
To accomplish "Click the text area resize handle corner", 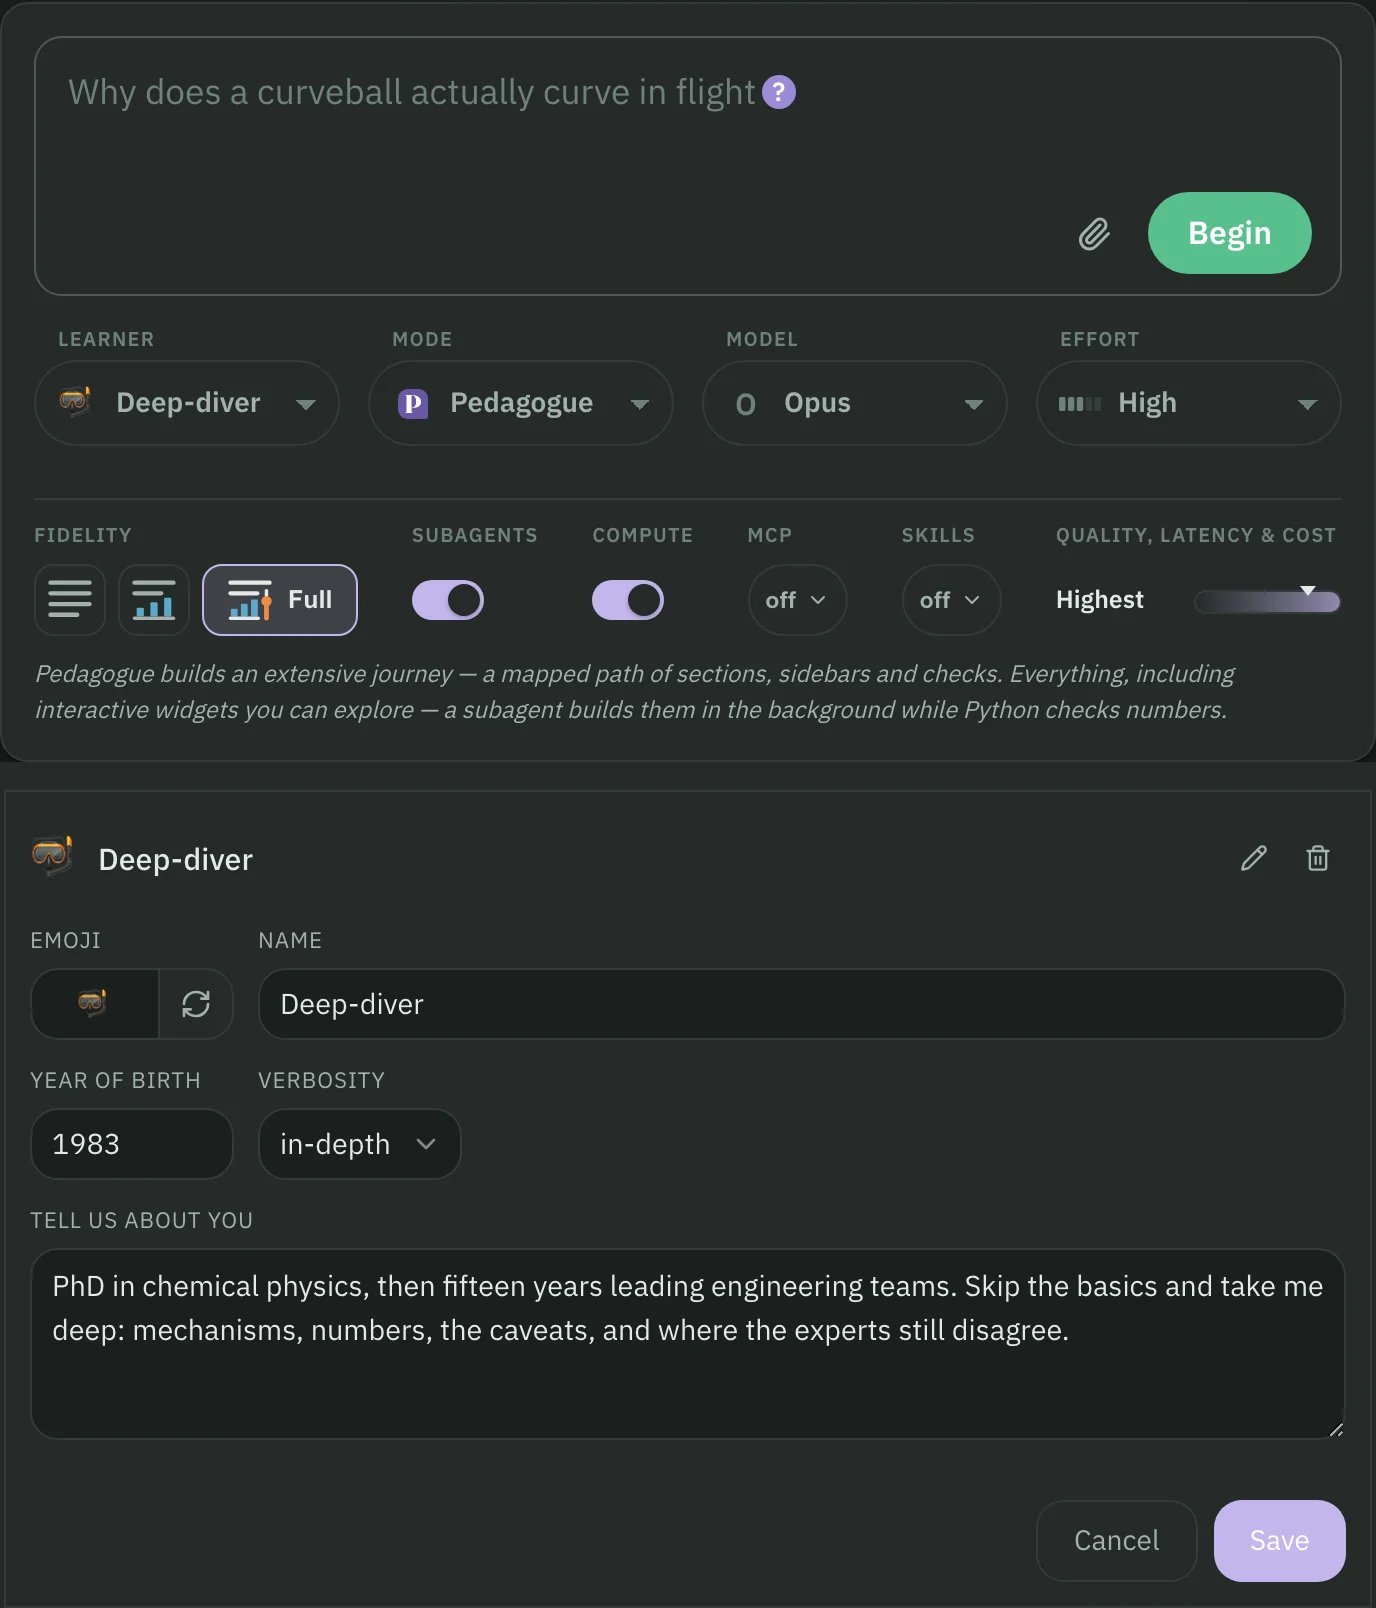I will pyautogui.click(x=1336, y=1430).
